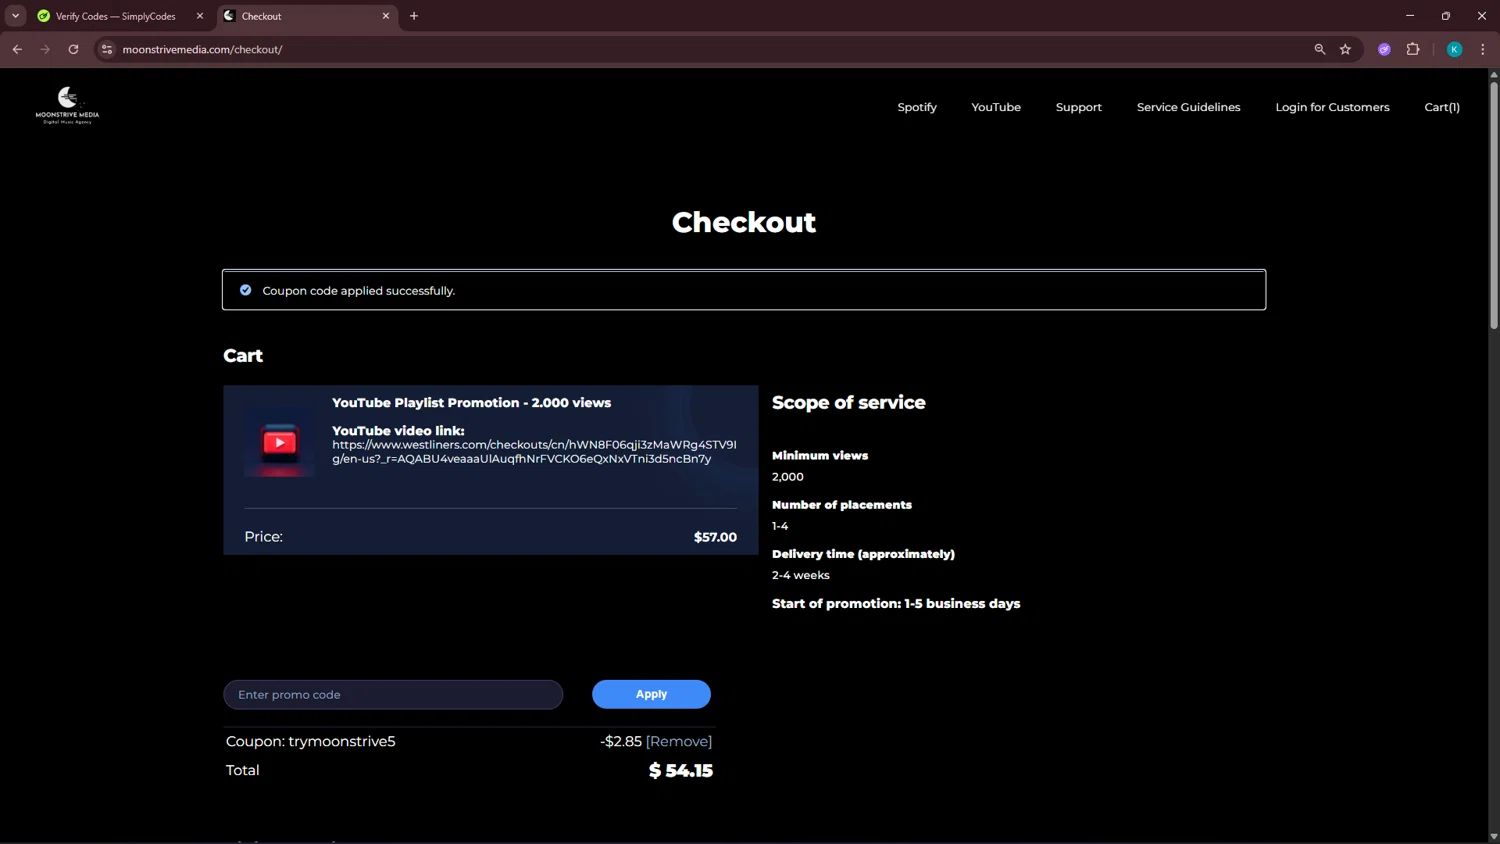Open site information icon in address bar

click(107, 49)
